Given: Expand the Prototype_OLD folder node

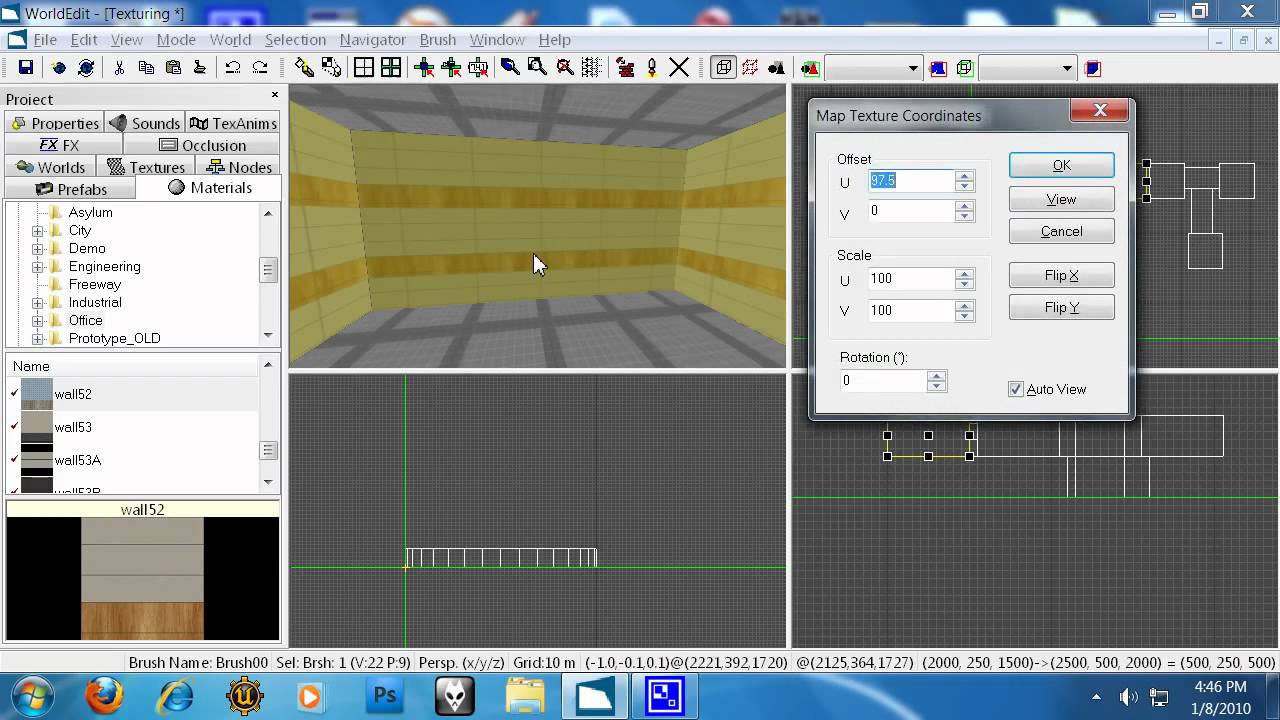Looking at the screenshot, I should 38,338.
